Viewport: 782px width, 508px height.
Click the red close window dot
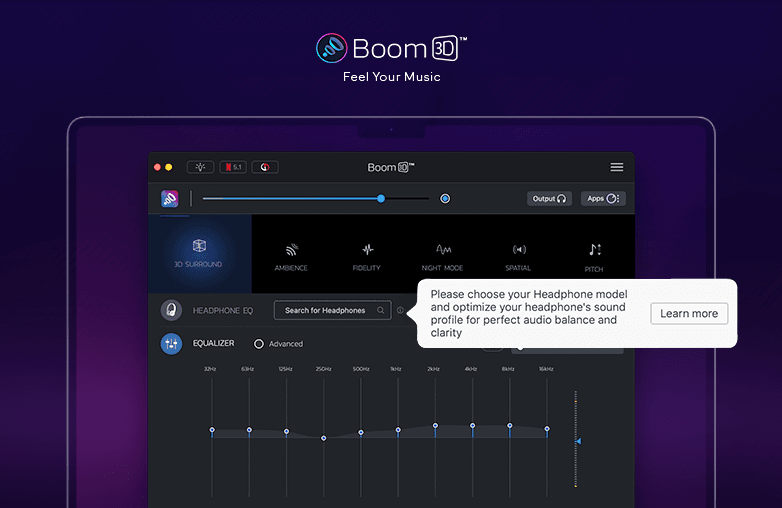tap(157, 167)
